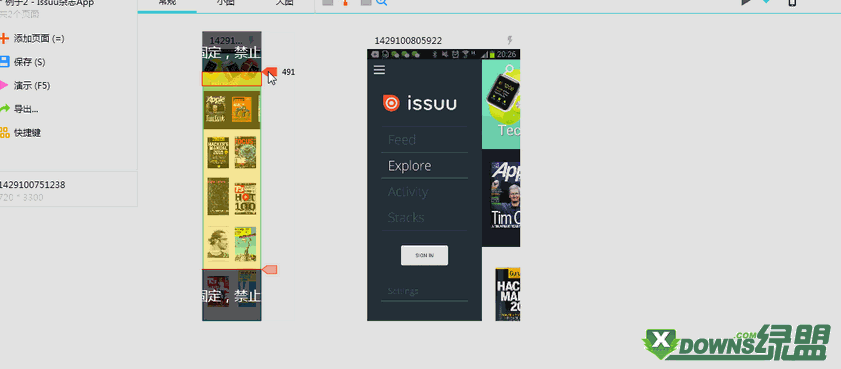The width and height of the screenshot is (841, 369).
Task: Switch to the 小图 tab
Action: [225, 3]
